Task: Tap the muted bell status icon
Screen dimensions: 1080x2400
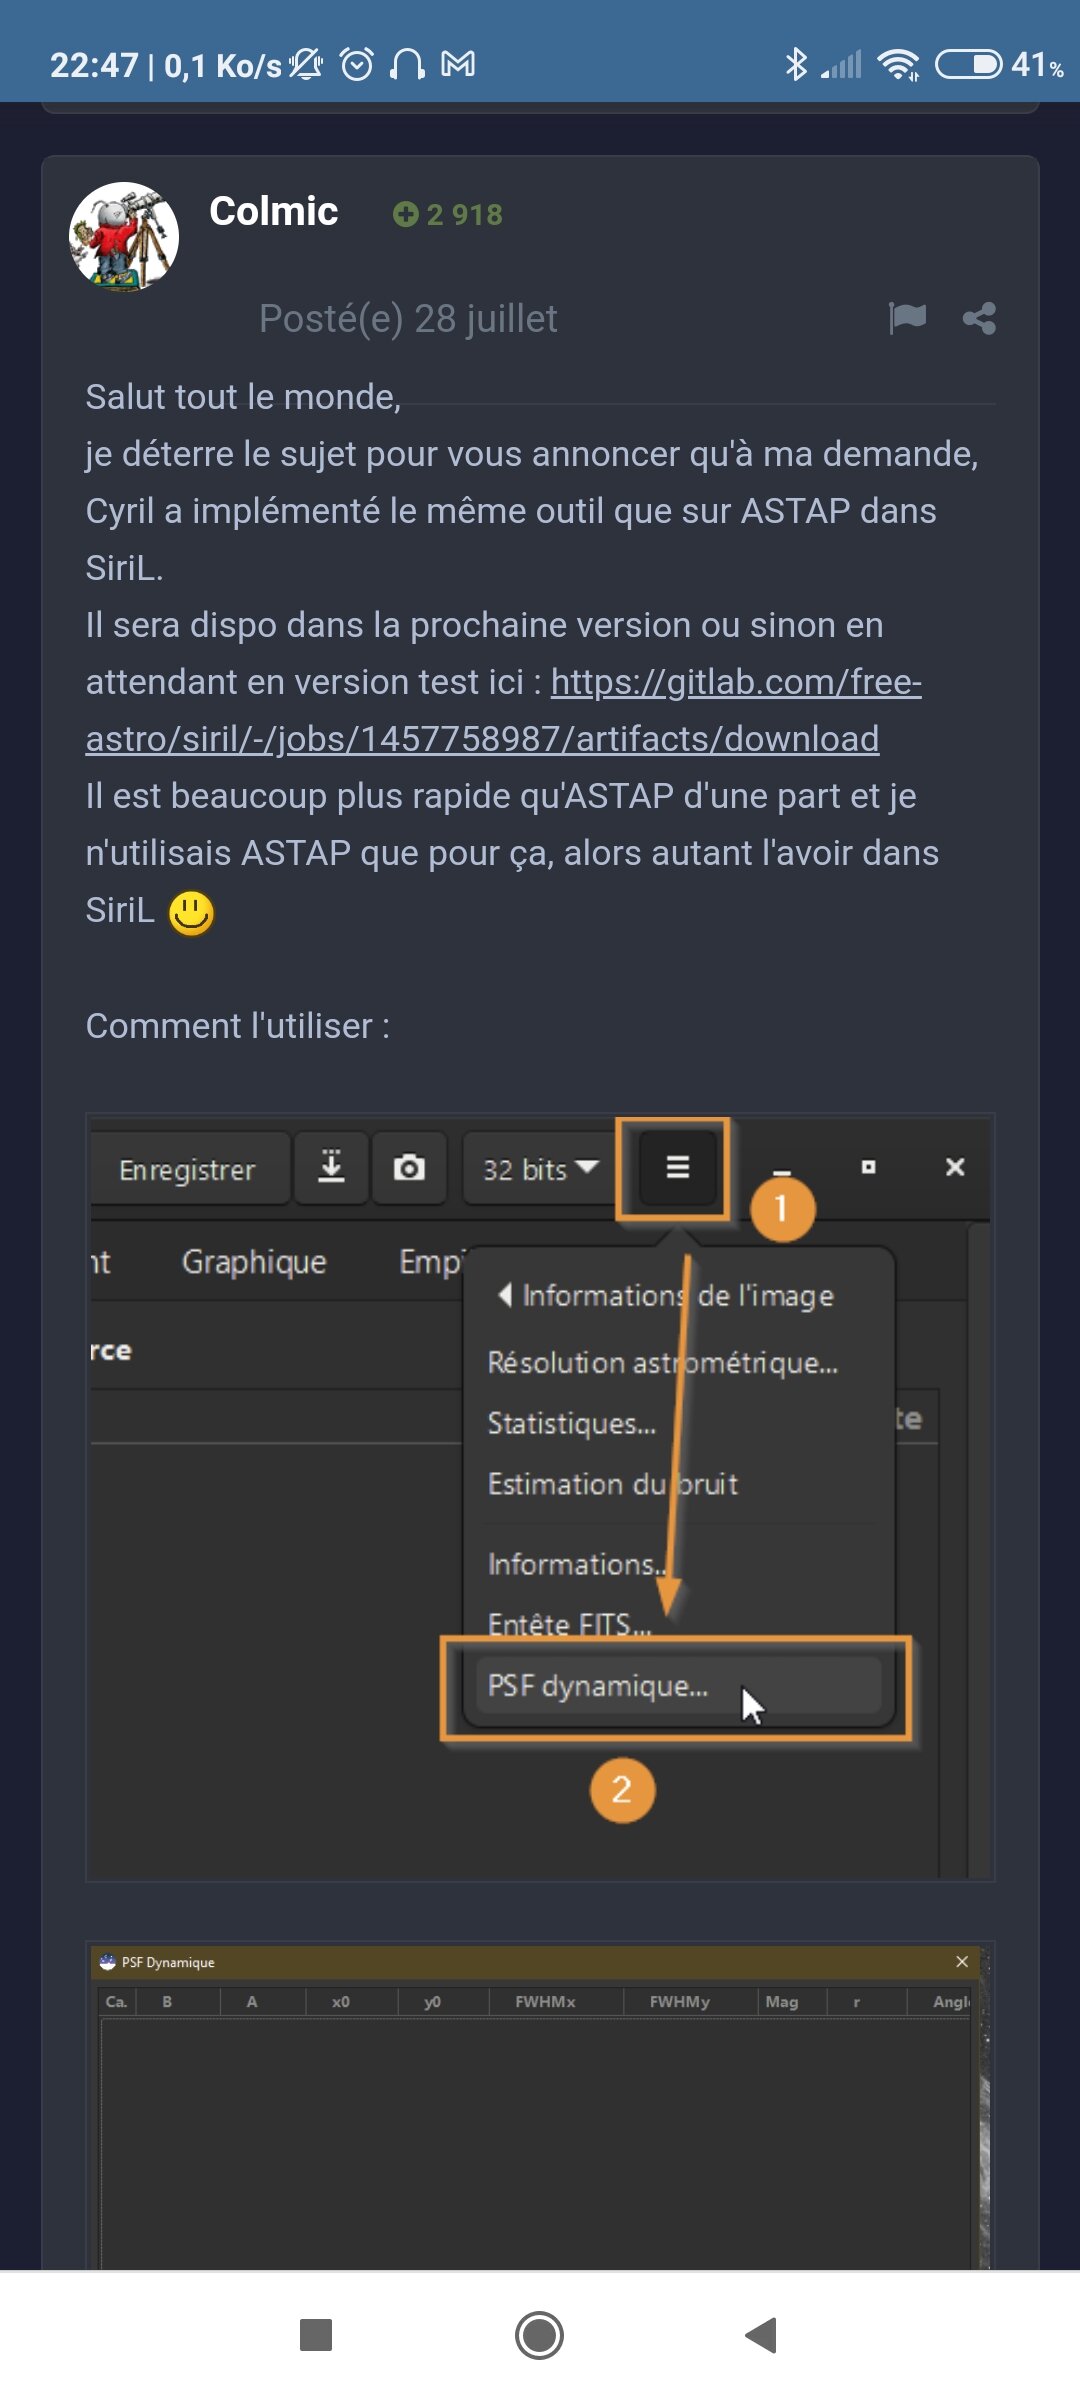Action: 306,65
